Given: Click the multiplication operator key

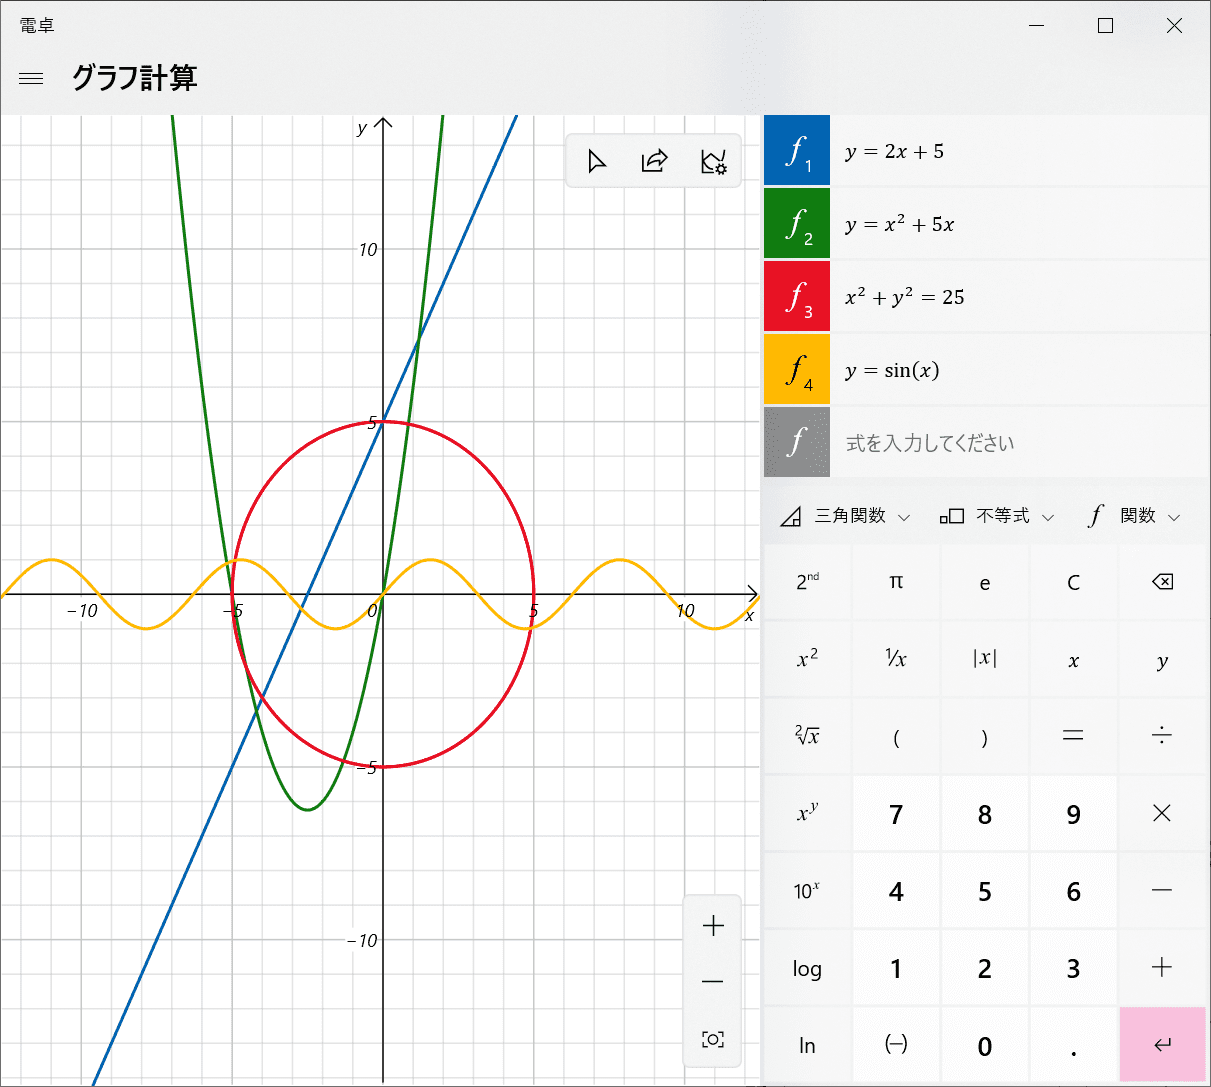Looking at the screenshot, I should 1162,813.
